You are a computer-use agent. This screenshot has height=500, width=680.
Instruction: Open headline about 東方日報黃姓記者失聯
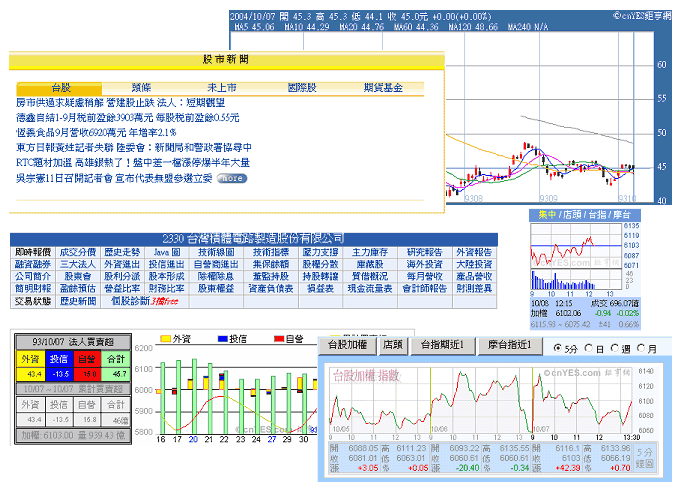[x=134, y=148]
